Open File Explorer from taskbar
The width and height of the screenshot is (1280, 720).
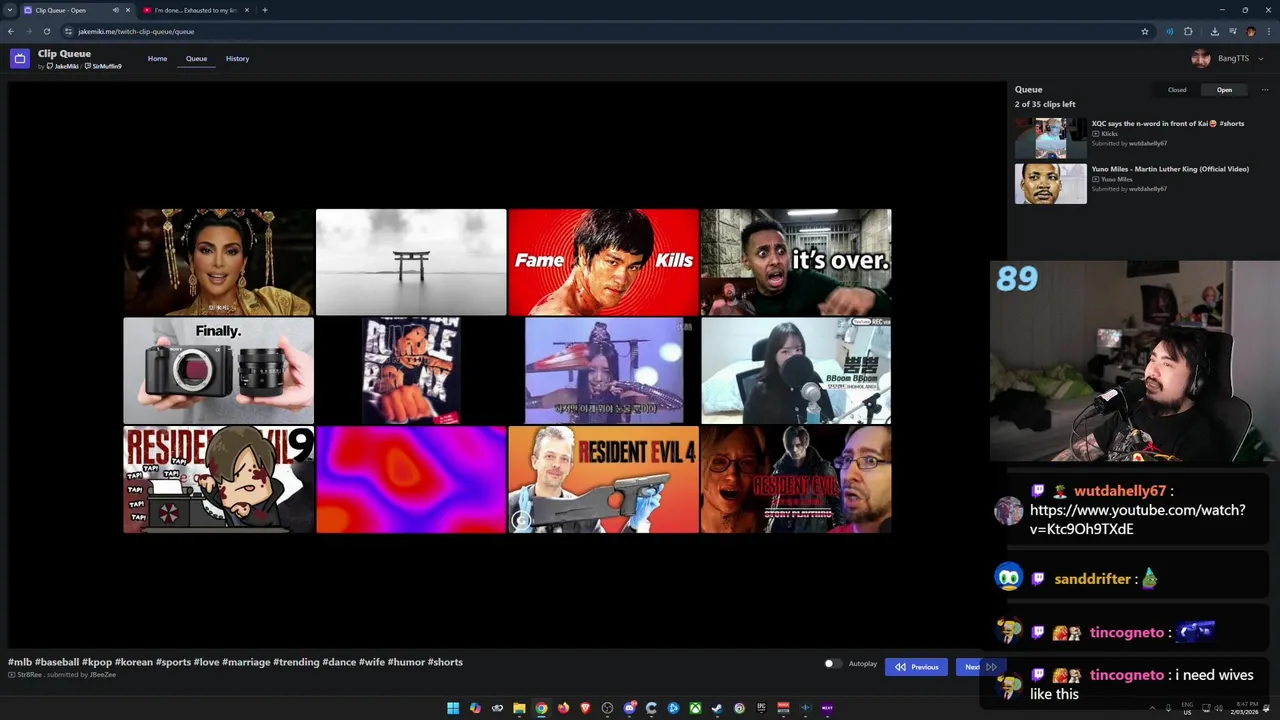(x=519, y=708)
